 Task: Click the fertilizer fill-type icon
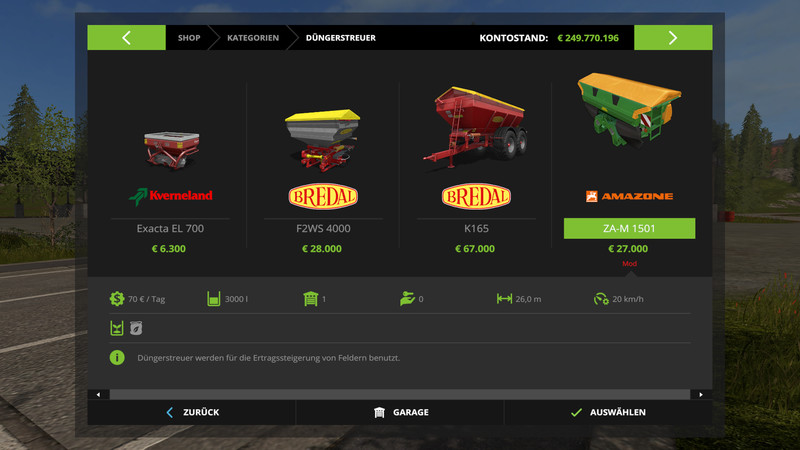[117, 328]
